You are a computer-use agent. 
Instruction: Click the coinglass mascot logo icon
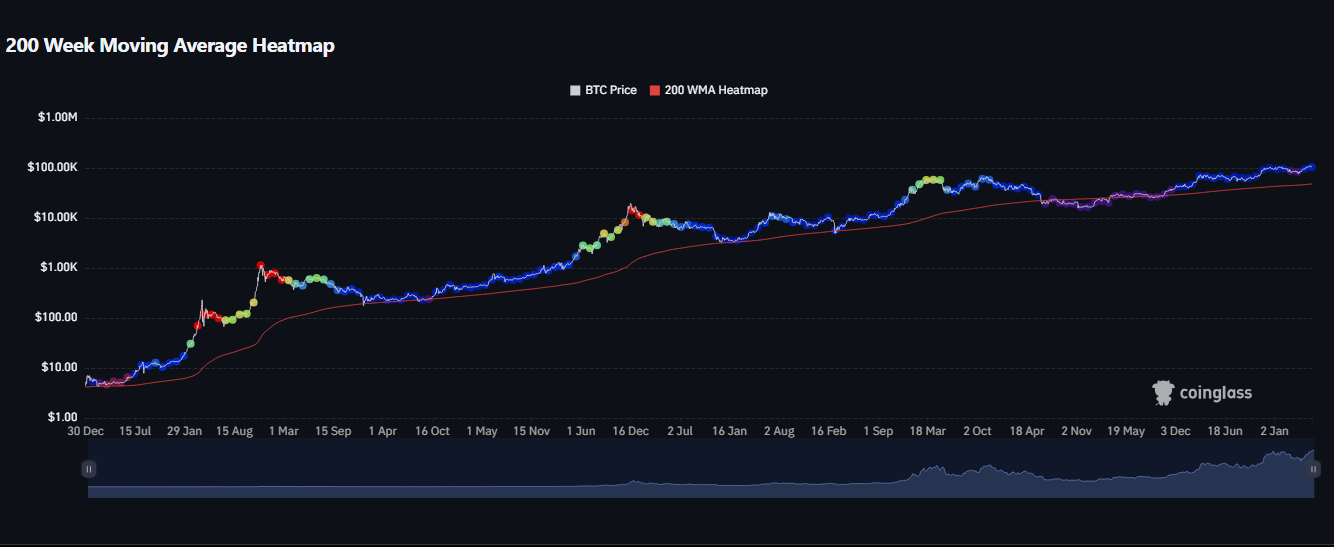pos(1163,393)
